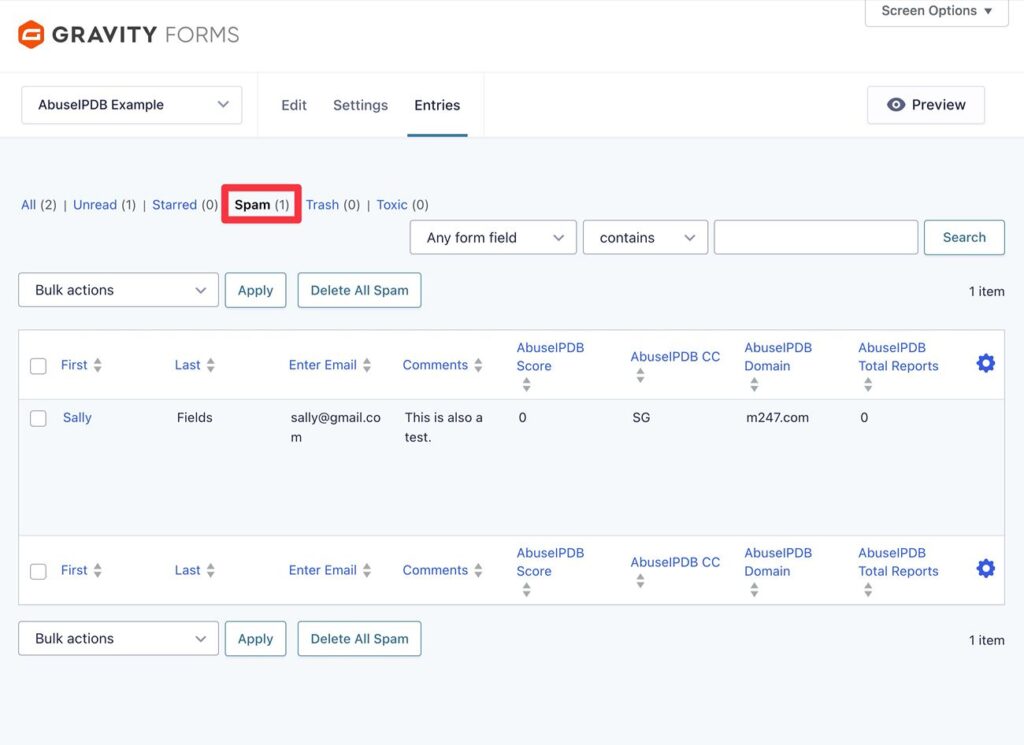The height and width of the screenshot is (745, 1024).
Task: Click the Search button
Action: coord(964,238)
